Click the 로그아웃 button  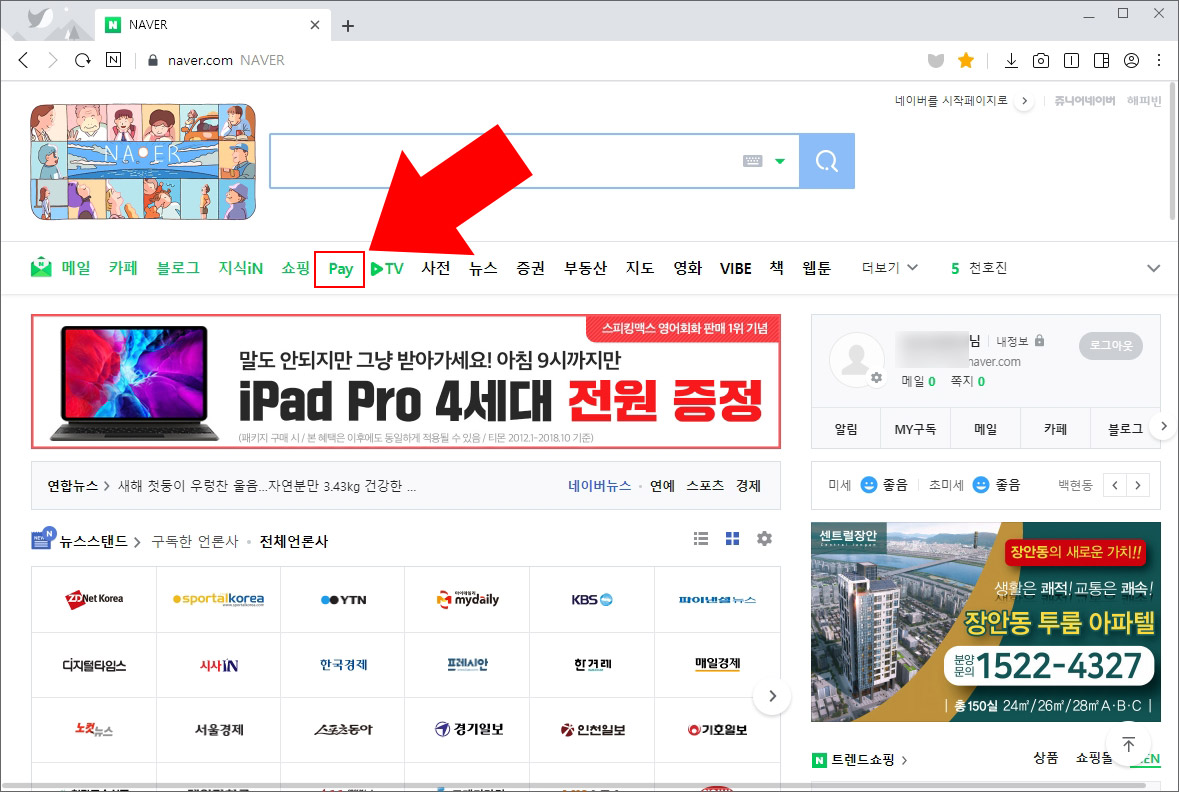[x=1111, y=345]
